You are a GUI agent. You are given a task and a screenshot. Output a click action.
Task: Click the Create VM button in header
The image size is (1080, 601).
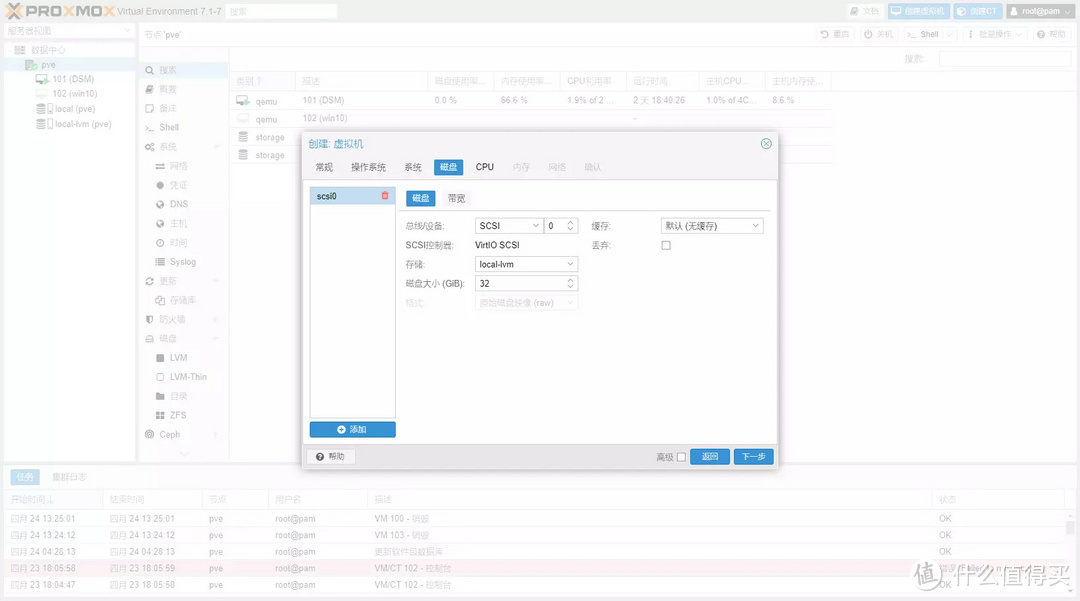tap(919, 11)
